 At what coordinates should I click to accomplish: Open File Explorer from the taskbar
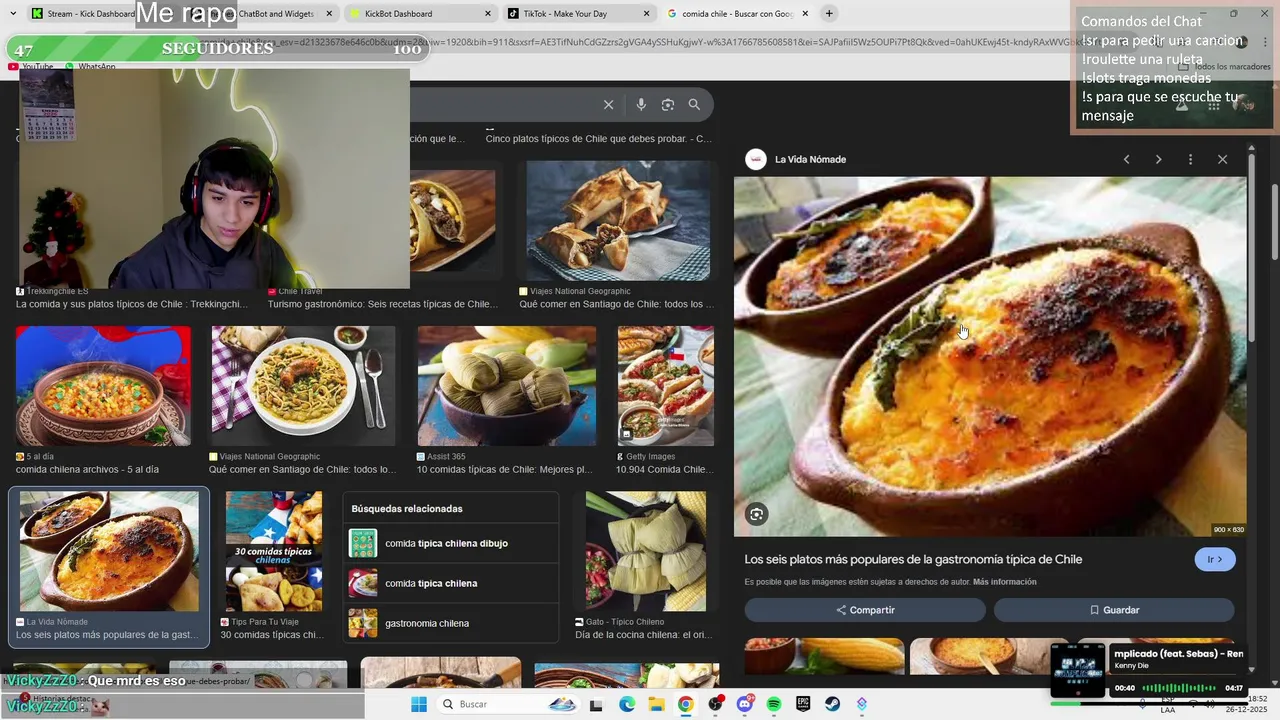coord(656,705)
